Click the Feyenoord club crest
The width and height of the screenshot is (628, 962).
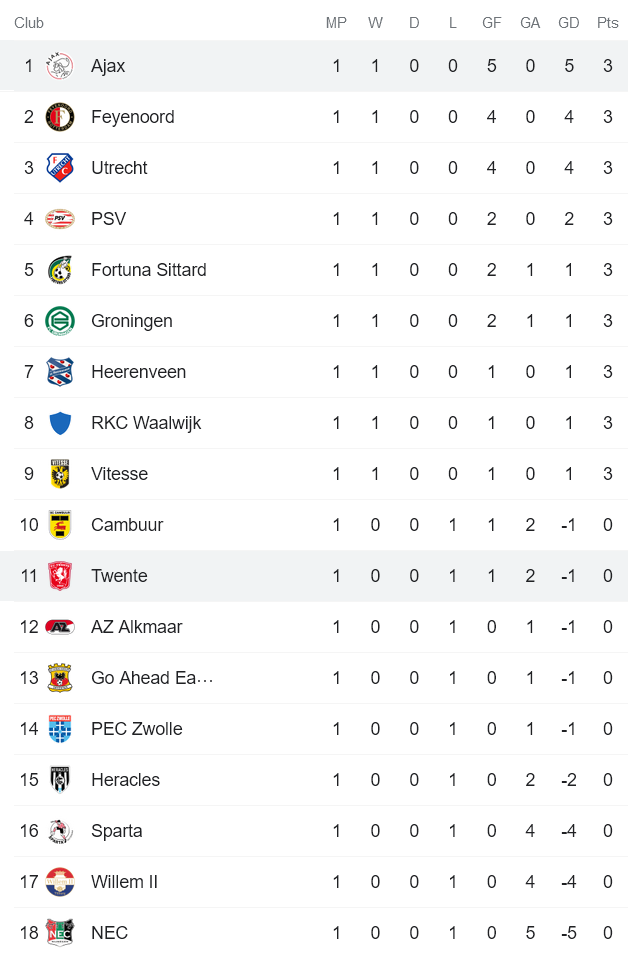point(59,117)
